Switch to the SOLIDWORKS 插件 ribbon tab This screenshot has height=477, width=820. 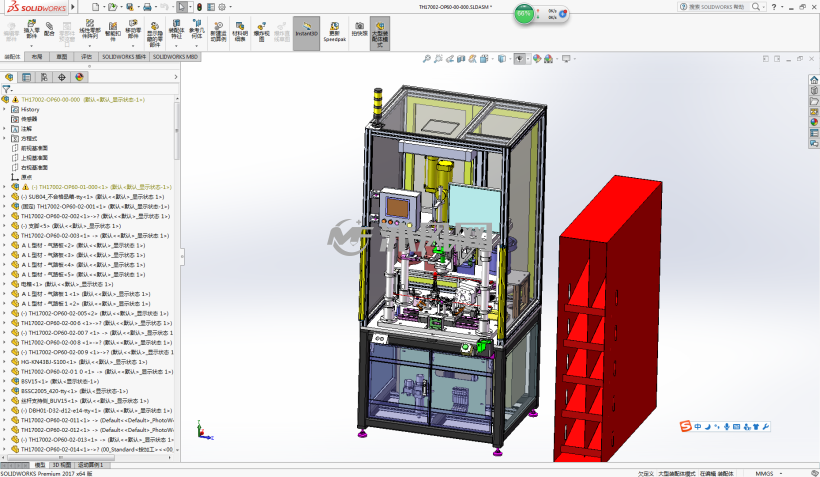click(x=124, y=56)
